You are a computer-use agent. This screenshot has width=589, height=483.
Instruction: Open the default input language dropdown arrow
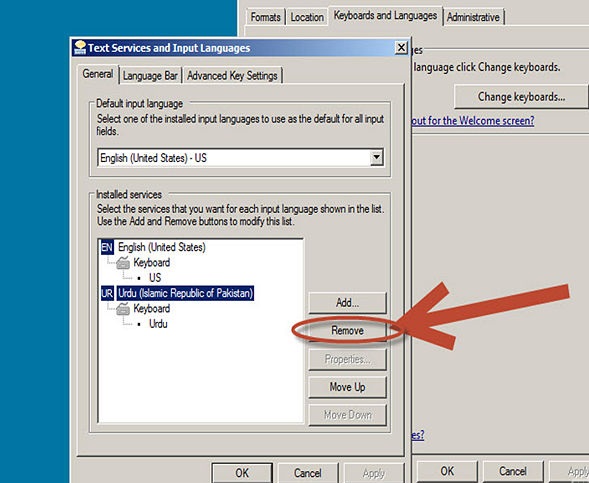[376, 157]
